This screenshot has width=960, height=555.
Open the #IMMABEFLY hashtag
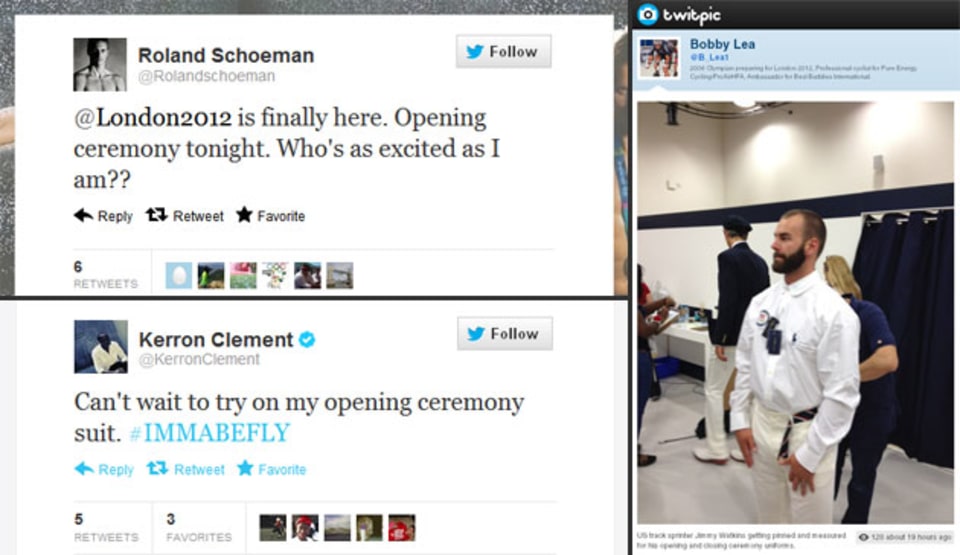(209, 433)
